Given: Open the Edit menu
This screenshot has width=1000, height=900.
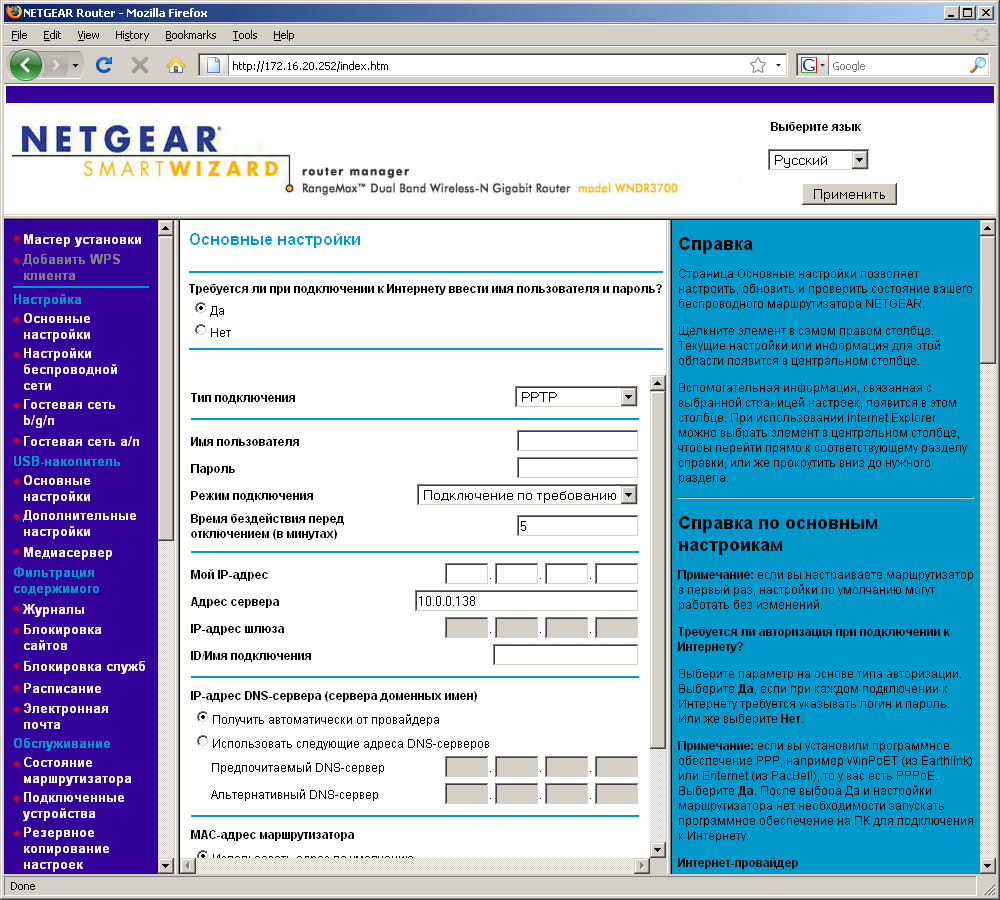Looking at the screenshot, I should tap(52, 35).
